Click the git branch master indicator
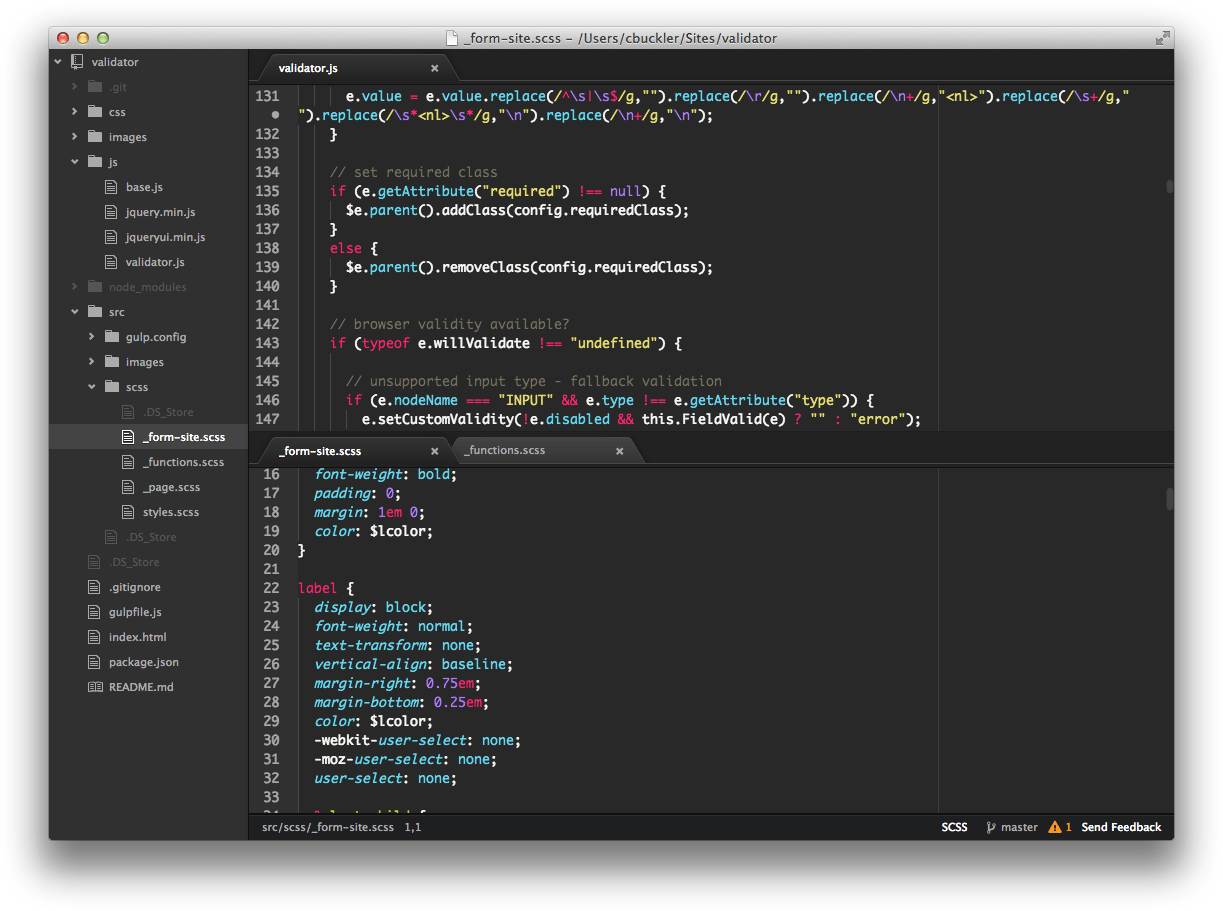 1012,827
